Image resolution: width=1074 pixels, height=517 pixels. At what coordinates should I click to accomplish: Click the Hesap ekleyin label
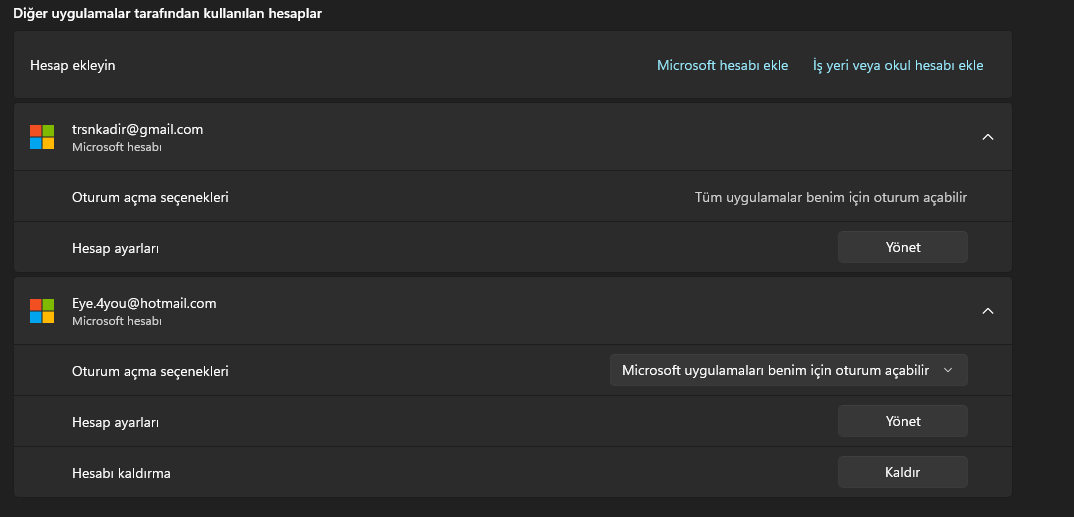click(x=73, y=65)
